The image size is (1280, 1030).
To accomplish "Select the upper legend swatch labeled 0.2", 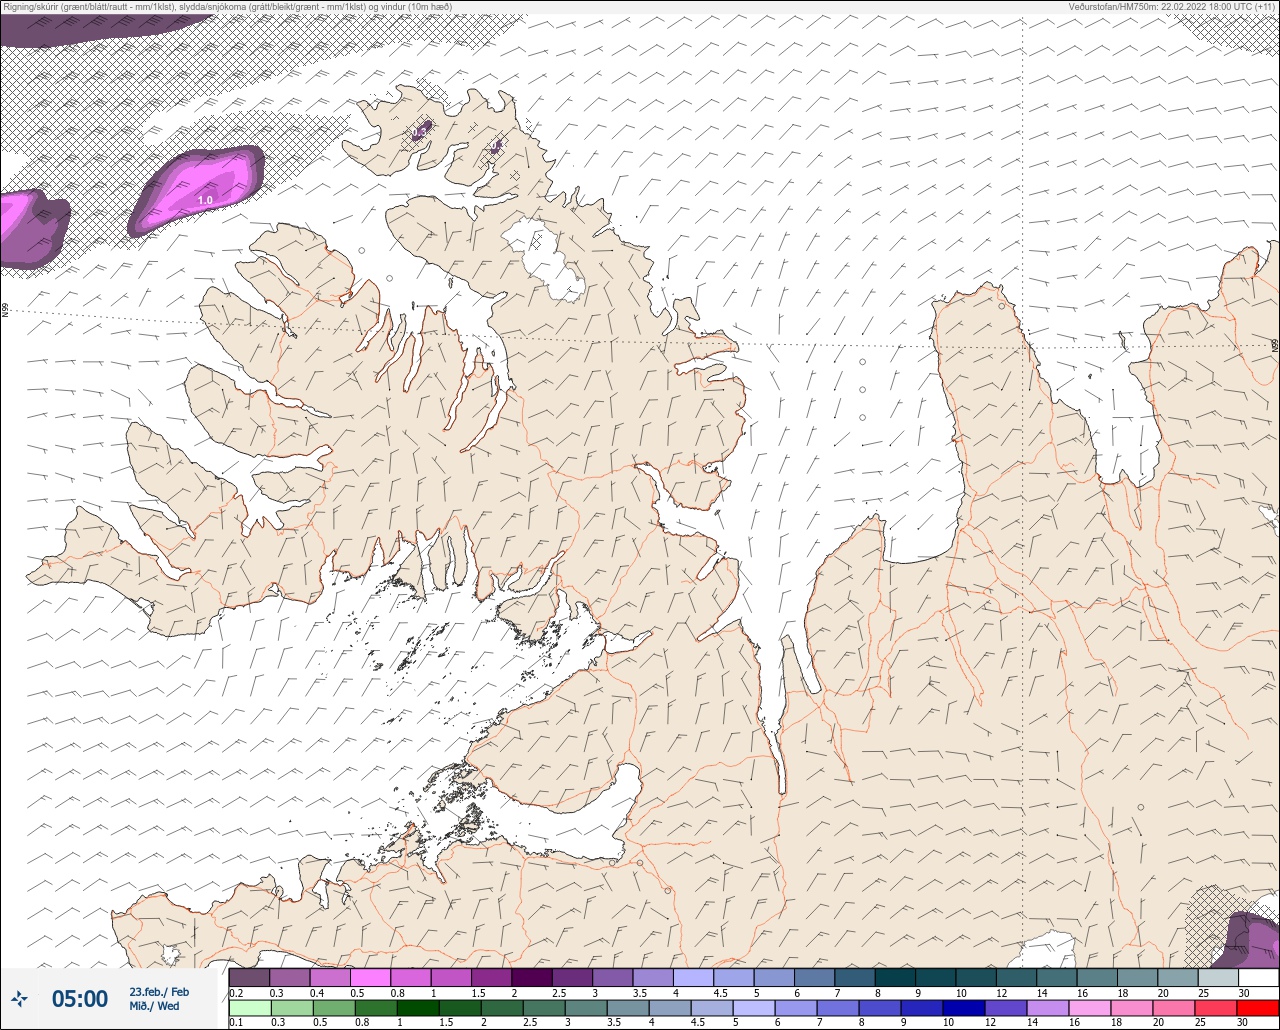I will pyautogui.click(x=249, y=977).
